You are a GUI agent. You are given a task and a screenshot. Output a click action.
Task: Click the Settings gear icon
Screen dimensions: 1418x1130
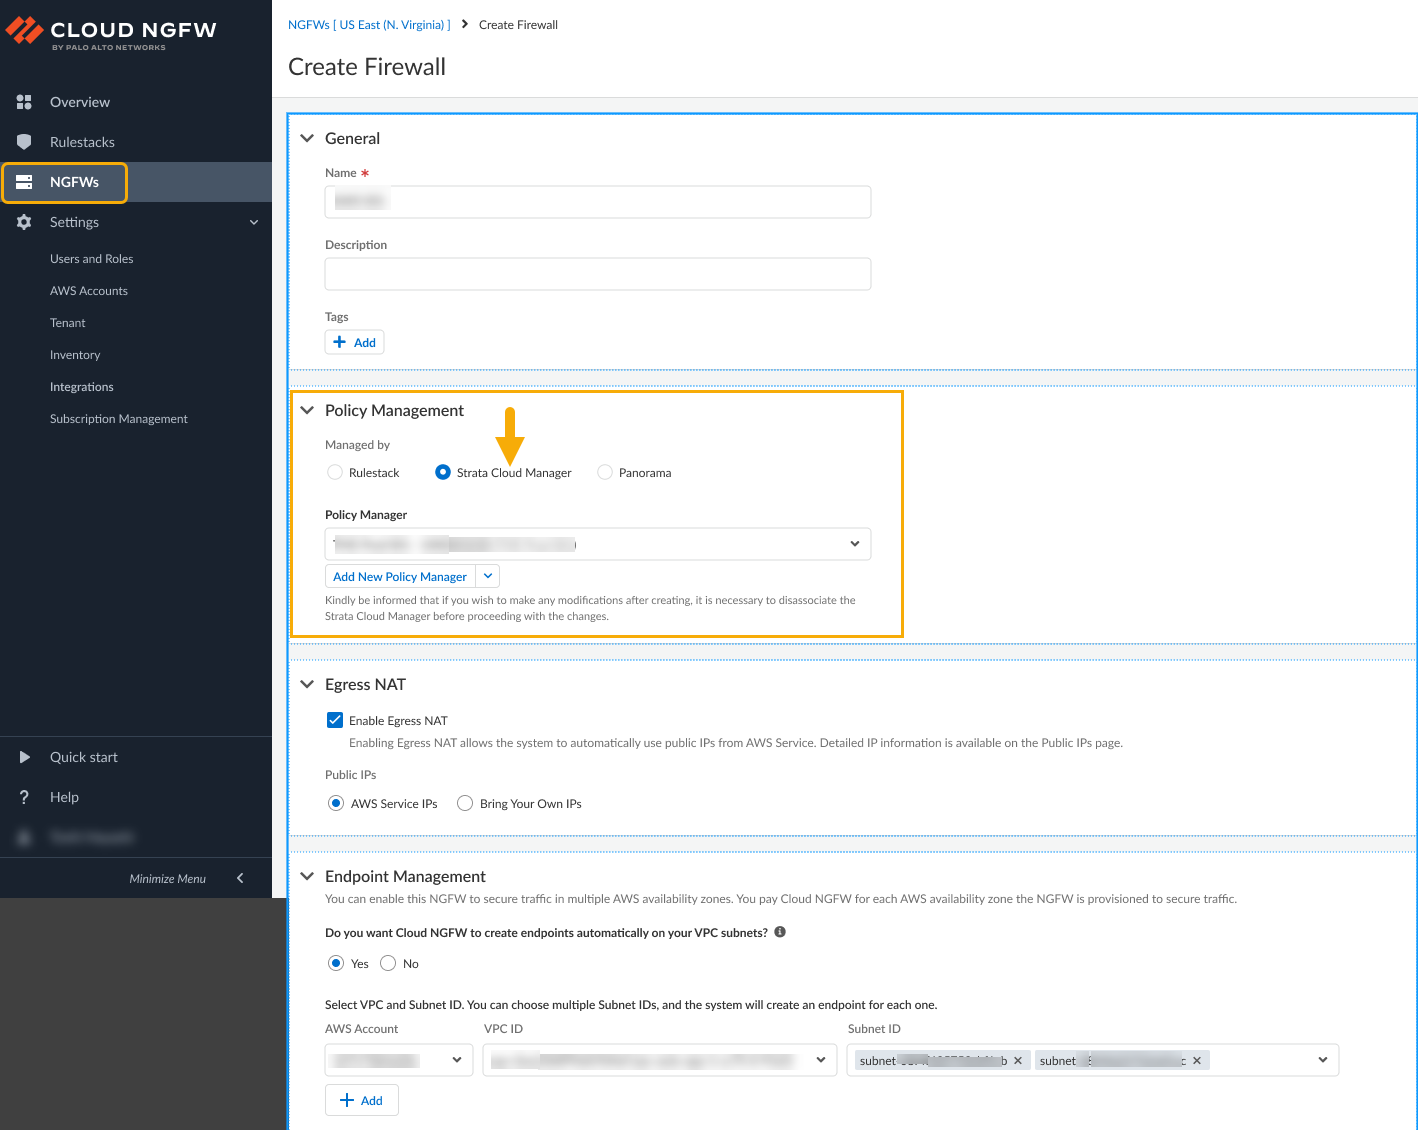[24, 222]
